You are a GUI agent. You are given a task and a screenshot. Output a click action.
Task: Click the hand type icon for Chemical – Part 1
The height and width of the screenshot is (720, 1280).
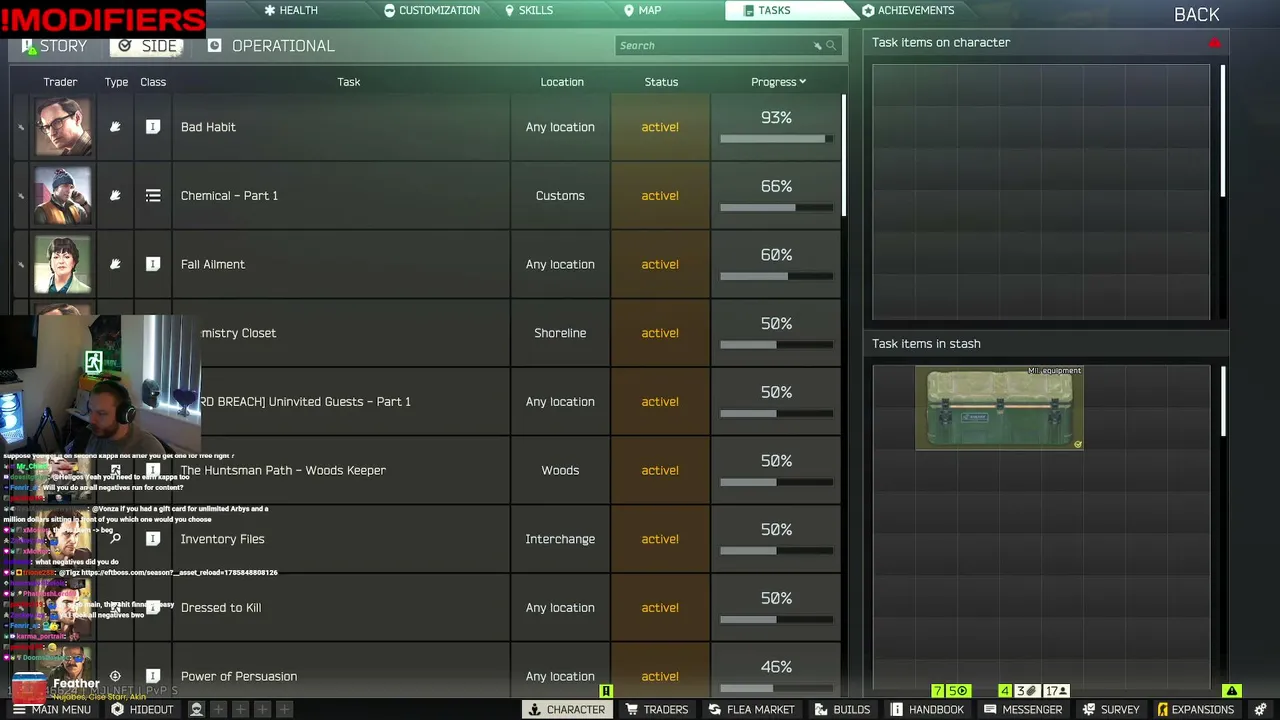point(115,196)
